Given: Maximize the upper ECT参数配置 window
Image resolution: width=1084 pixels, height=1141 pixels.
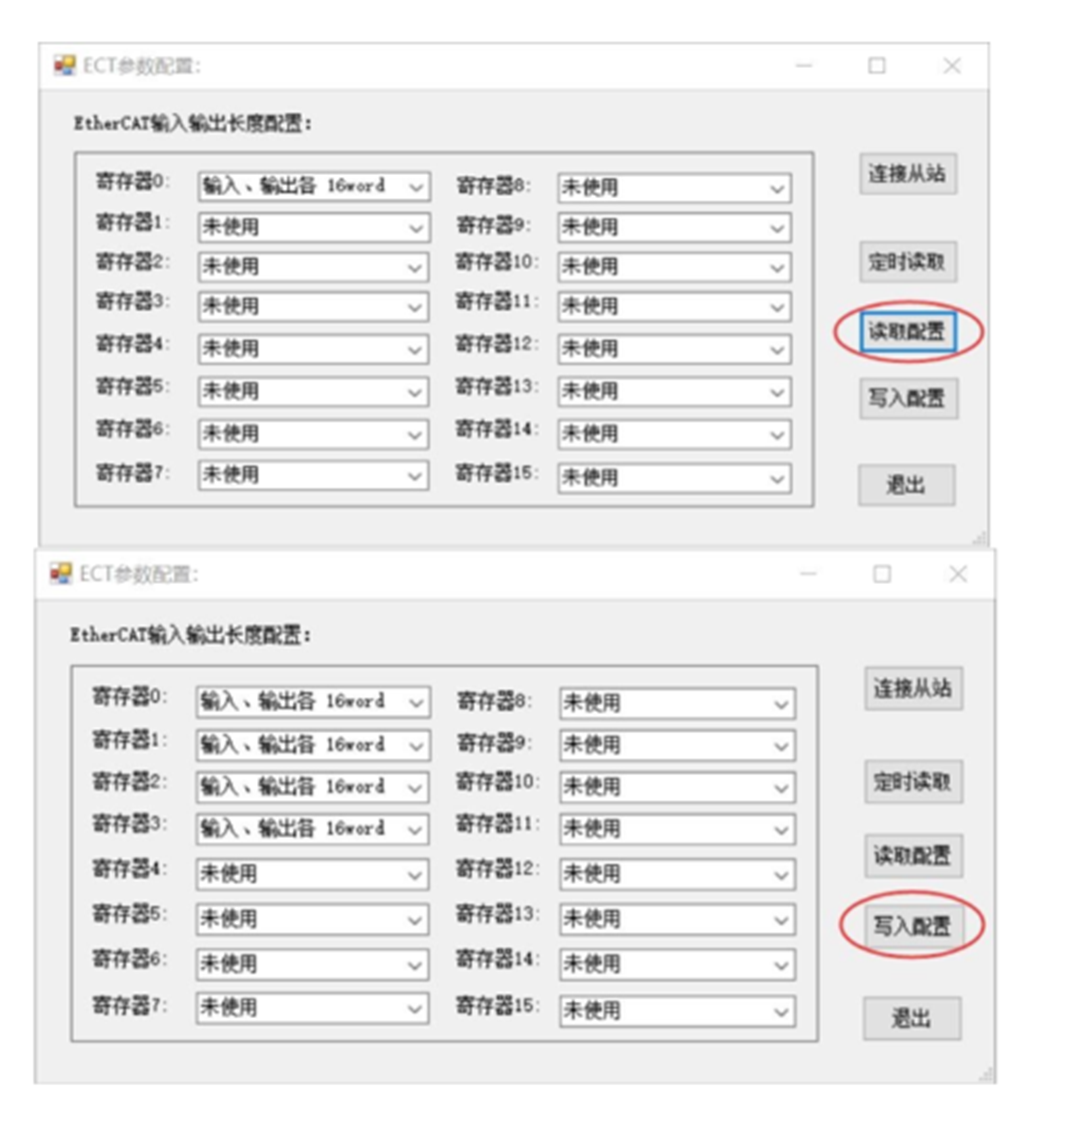Looking at the screenshot, I should pyautogui.click(x=877, y=66).
